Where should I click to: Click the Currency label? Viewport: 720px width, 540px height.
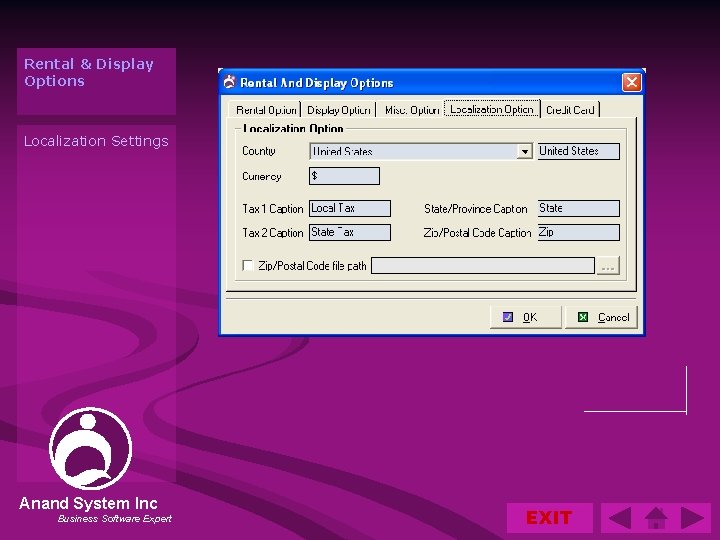[x=262, y=176]
